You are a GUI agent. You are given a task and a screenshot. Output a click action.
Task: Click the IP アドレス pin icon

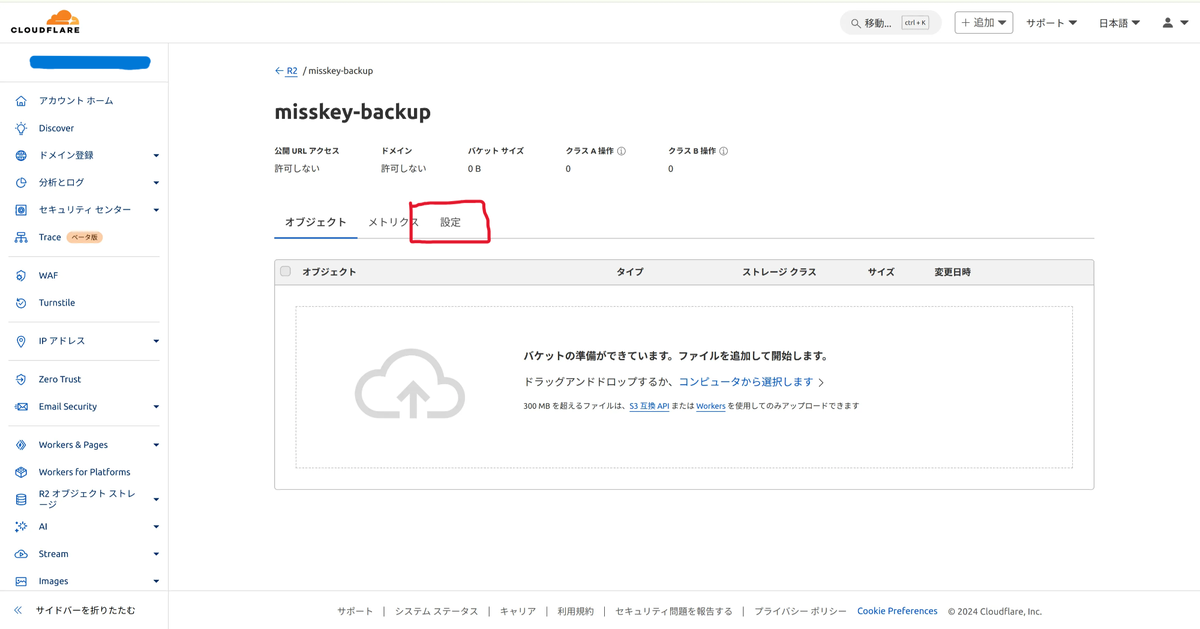(x=21, y=341)
